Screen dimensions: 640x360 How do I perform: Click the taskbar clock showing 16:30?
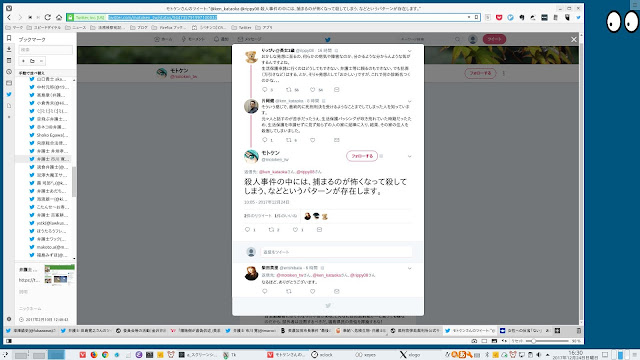tap(576, 355)
